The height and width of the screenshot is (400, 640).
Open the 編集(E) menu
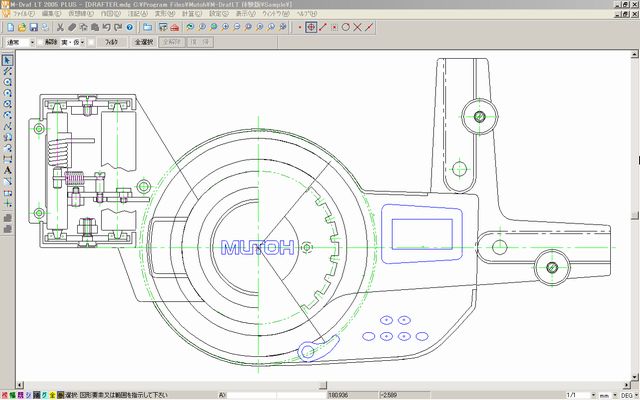pyautogui.click(x=51, y=13)
